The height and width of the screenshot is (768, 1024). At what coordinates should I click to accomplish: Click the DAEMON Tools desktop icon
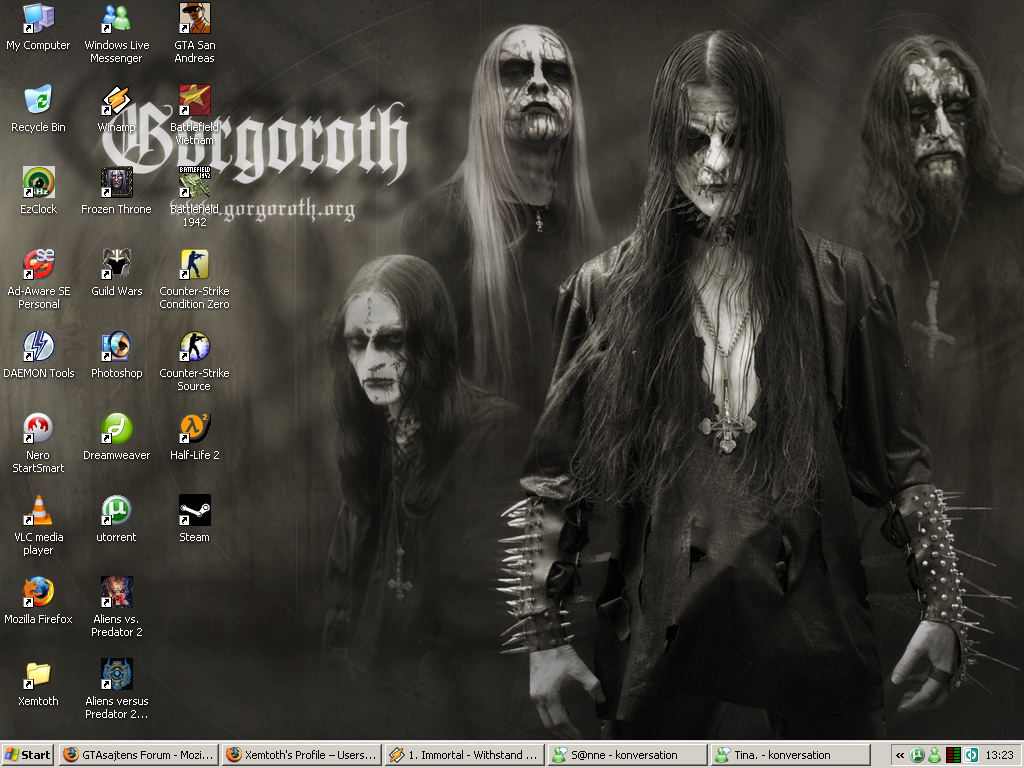pyautogui.click(x=38, y=347)
